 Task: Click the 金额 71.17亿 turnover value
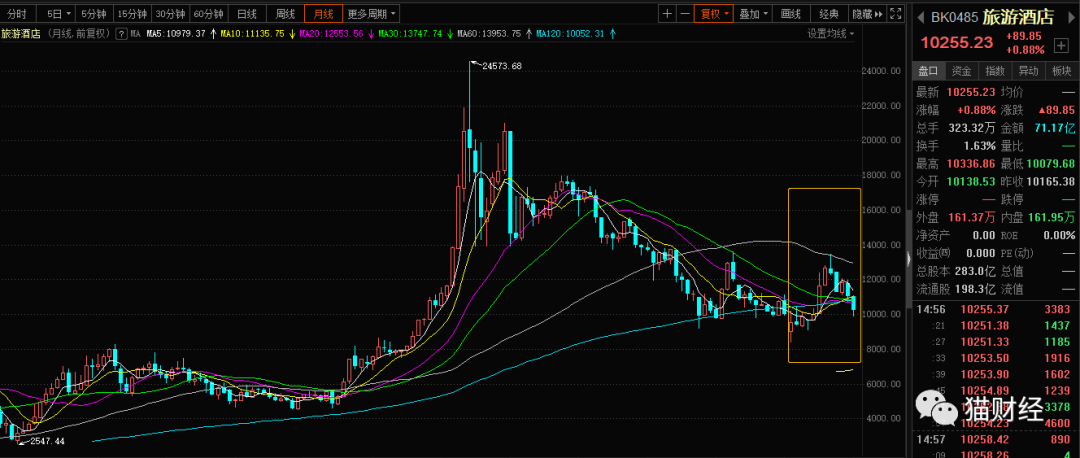[1057, 127]
